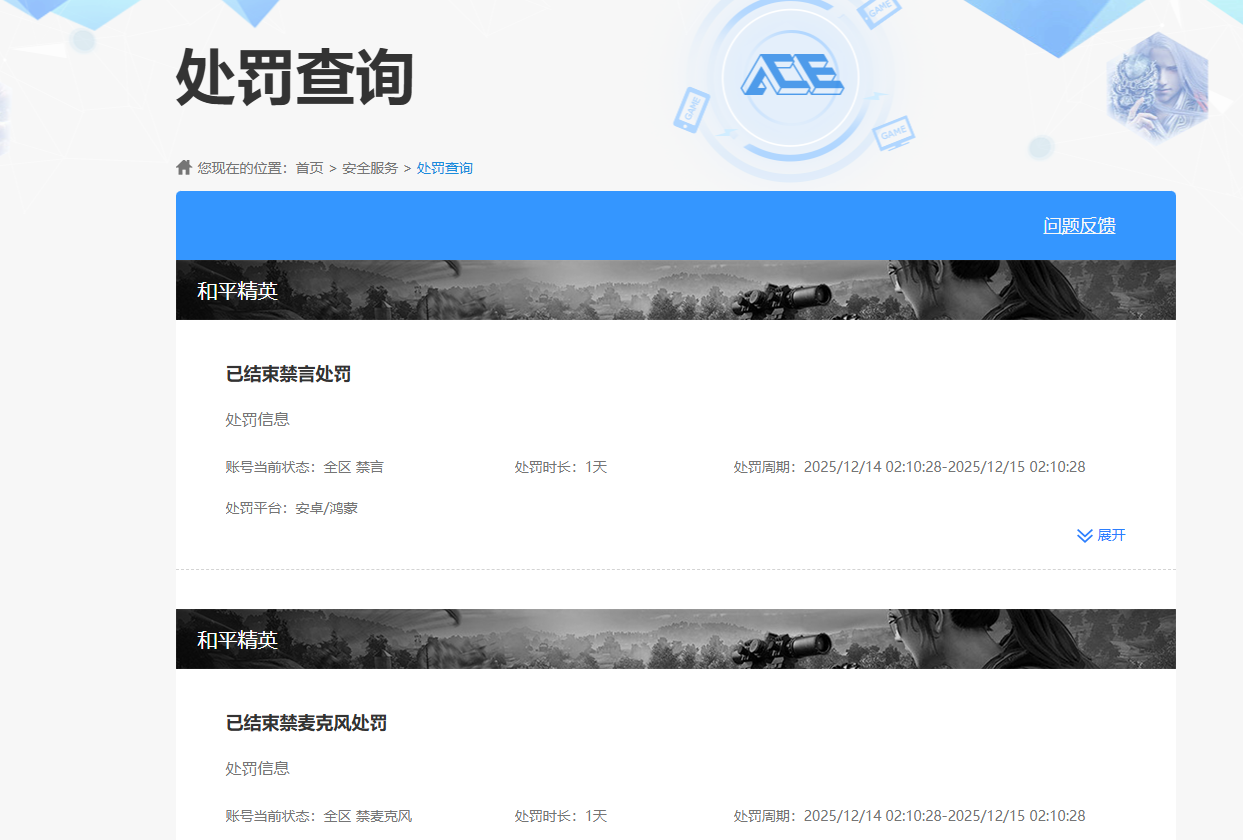Expand details with 展开 link

(1112, 535)
